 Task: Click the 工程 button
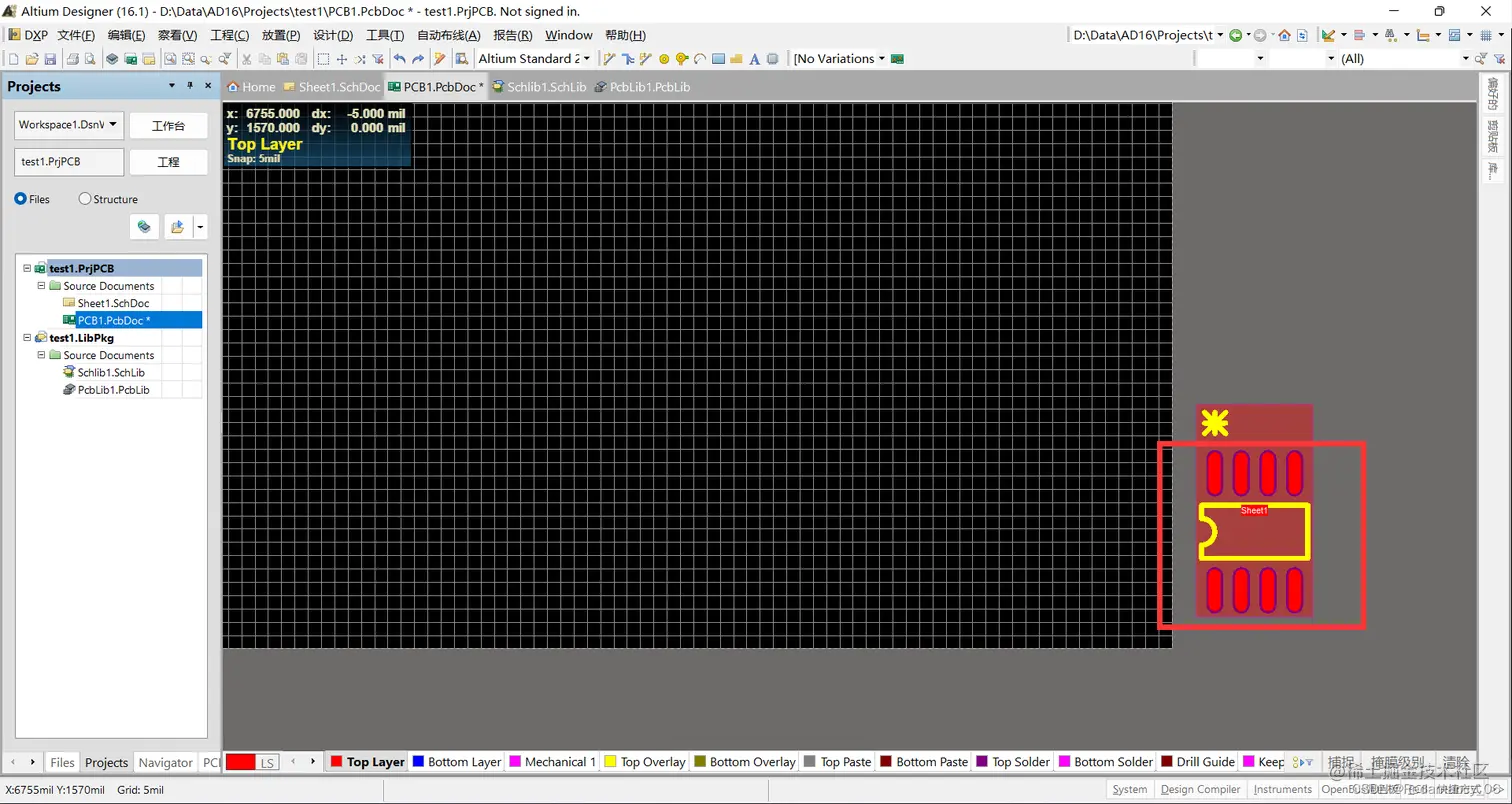pos(168,162)
